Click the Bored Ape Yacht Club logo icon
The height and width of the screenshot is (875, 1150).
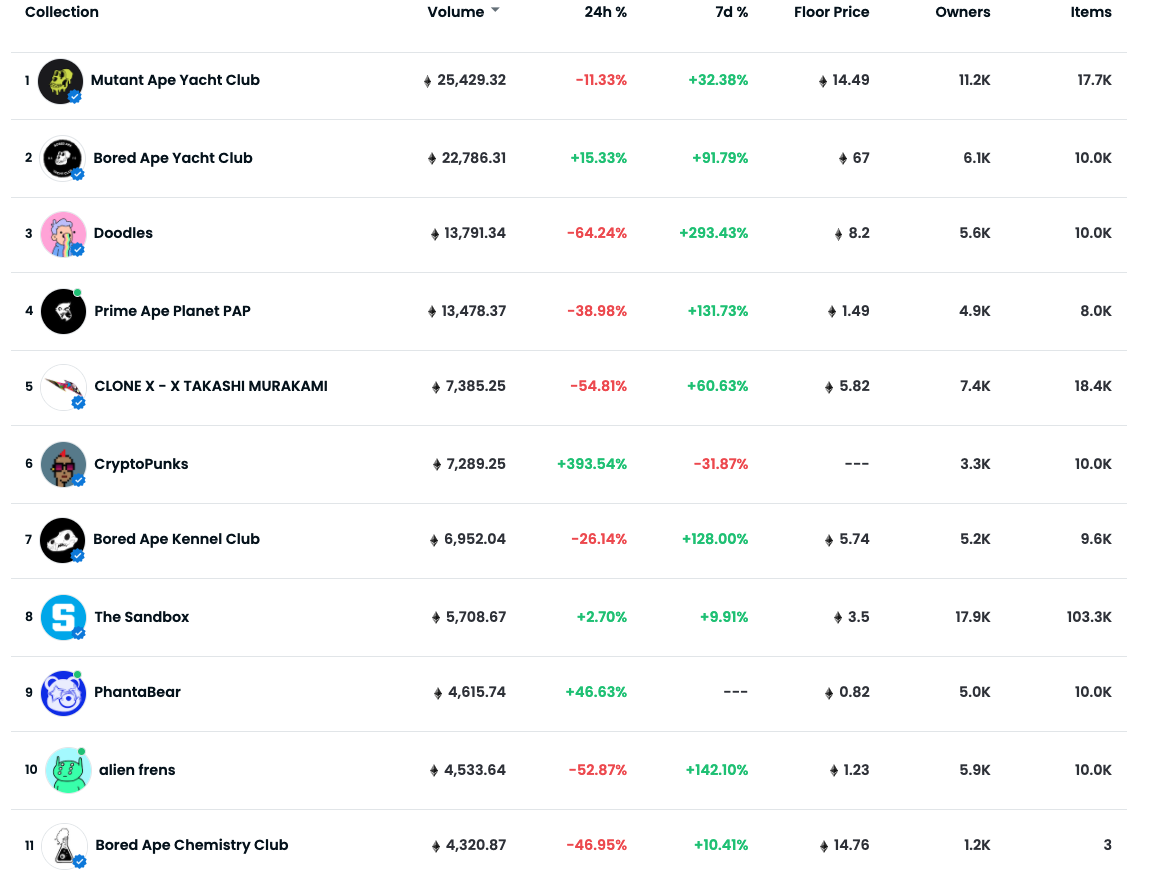point(62,158)
